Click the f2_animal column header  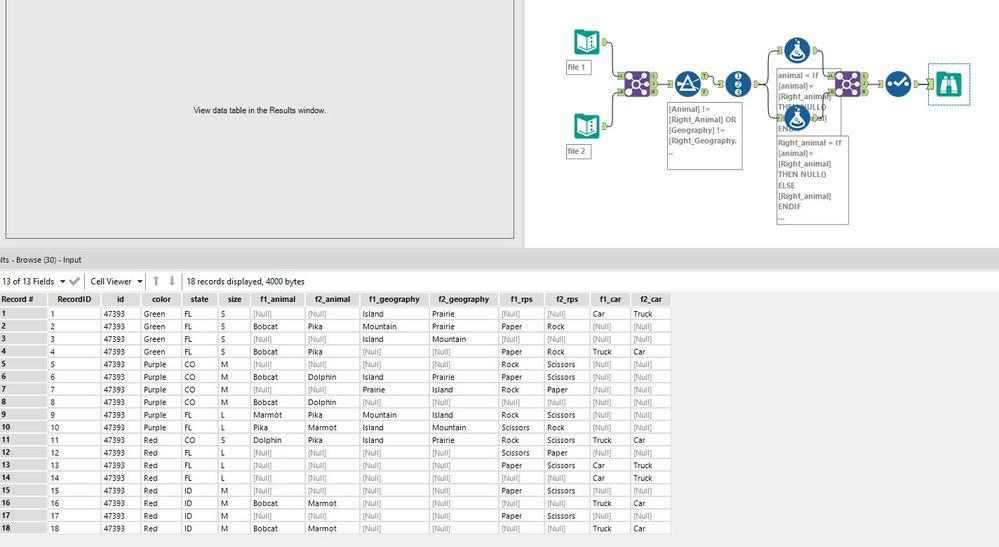[x=333, y=299]
